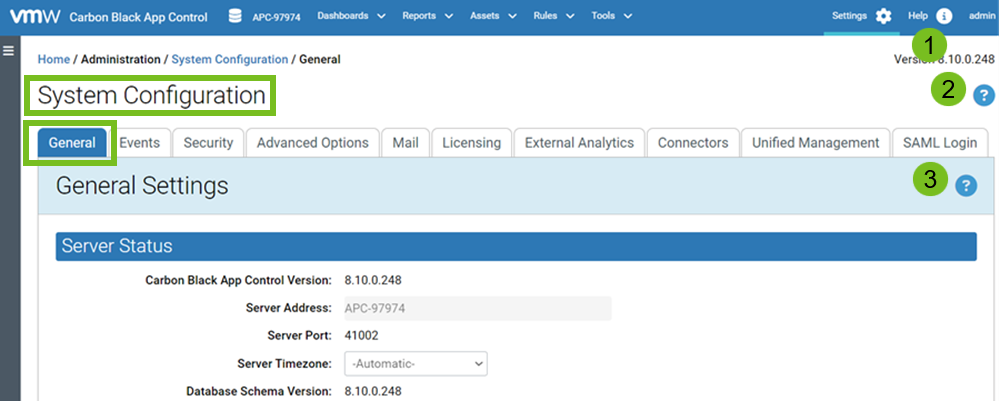The image size is (1000, 401).
Task: Open the Connectors tab
Action: [x=693, y=143]
